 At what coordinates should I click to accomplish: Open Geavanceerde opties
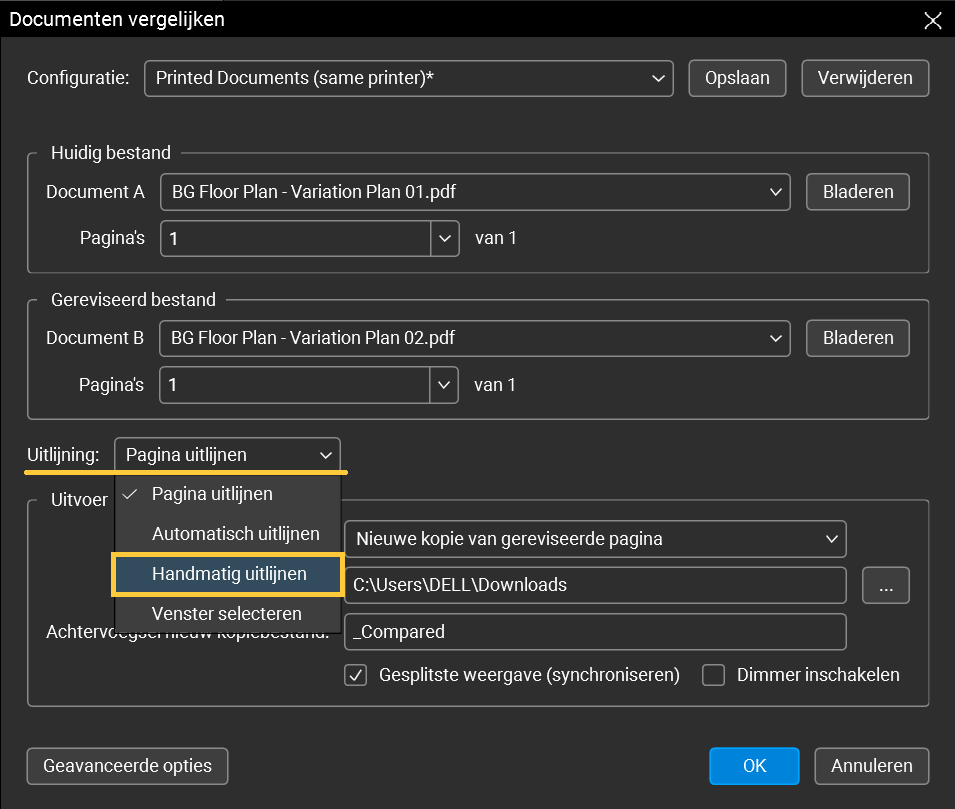click(127, 766)
